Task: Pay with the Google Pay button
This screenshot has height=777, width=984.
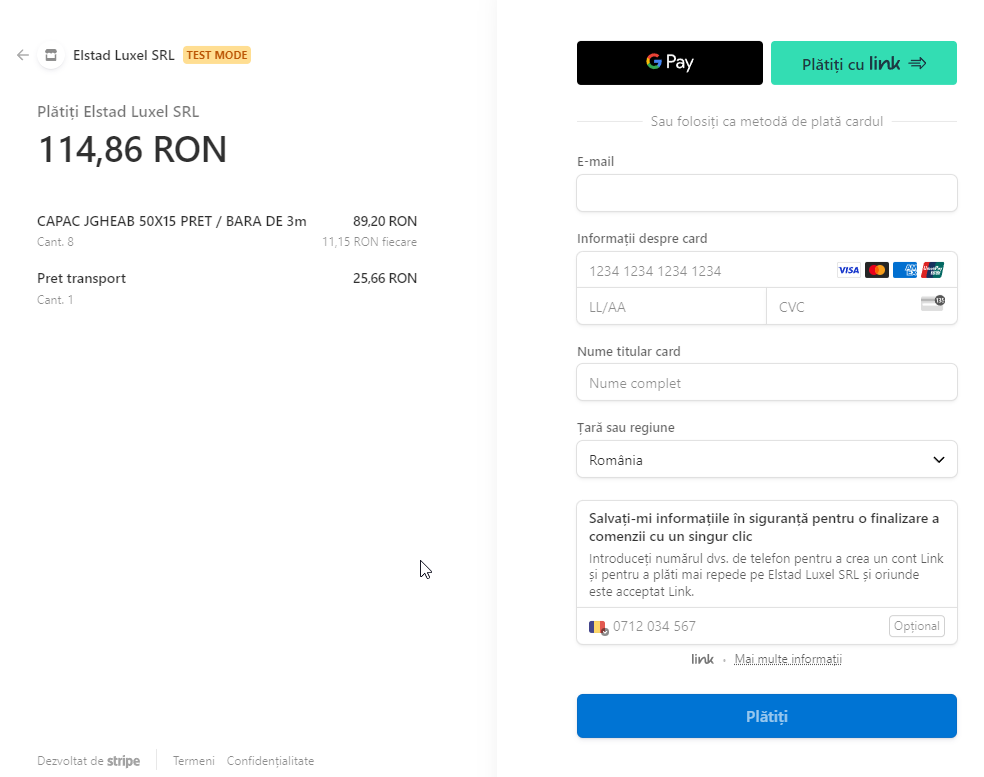Action: point(670,63)
